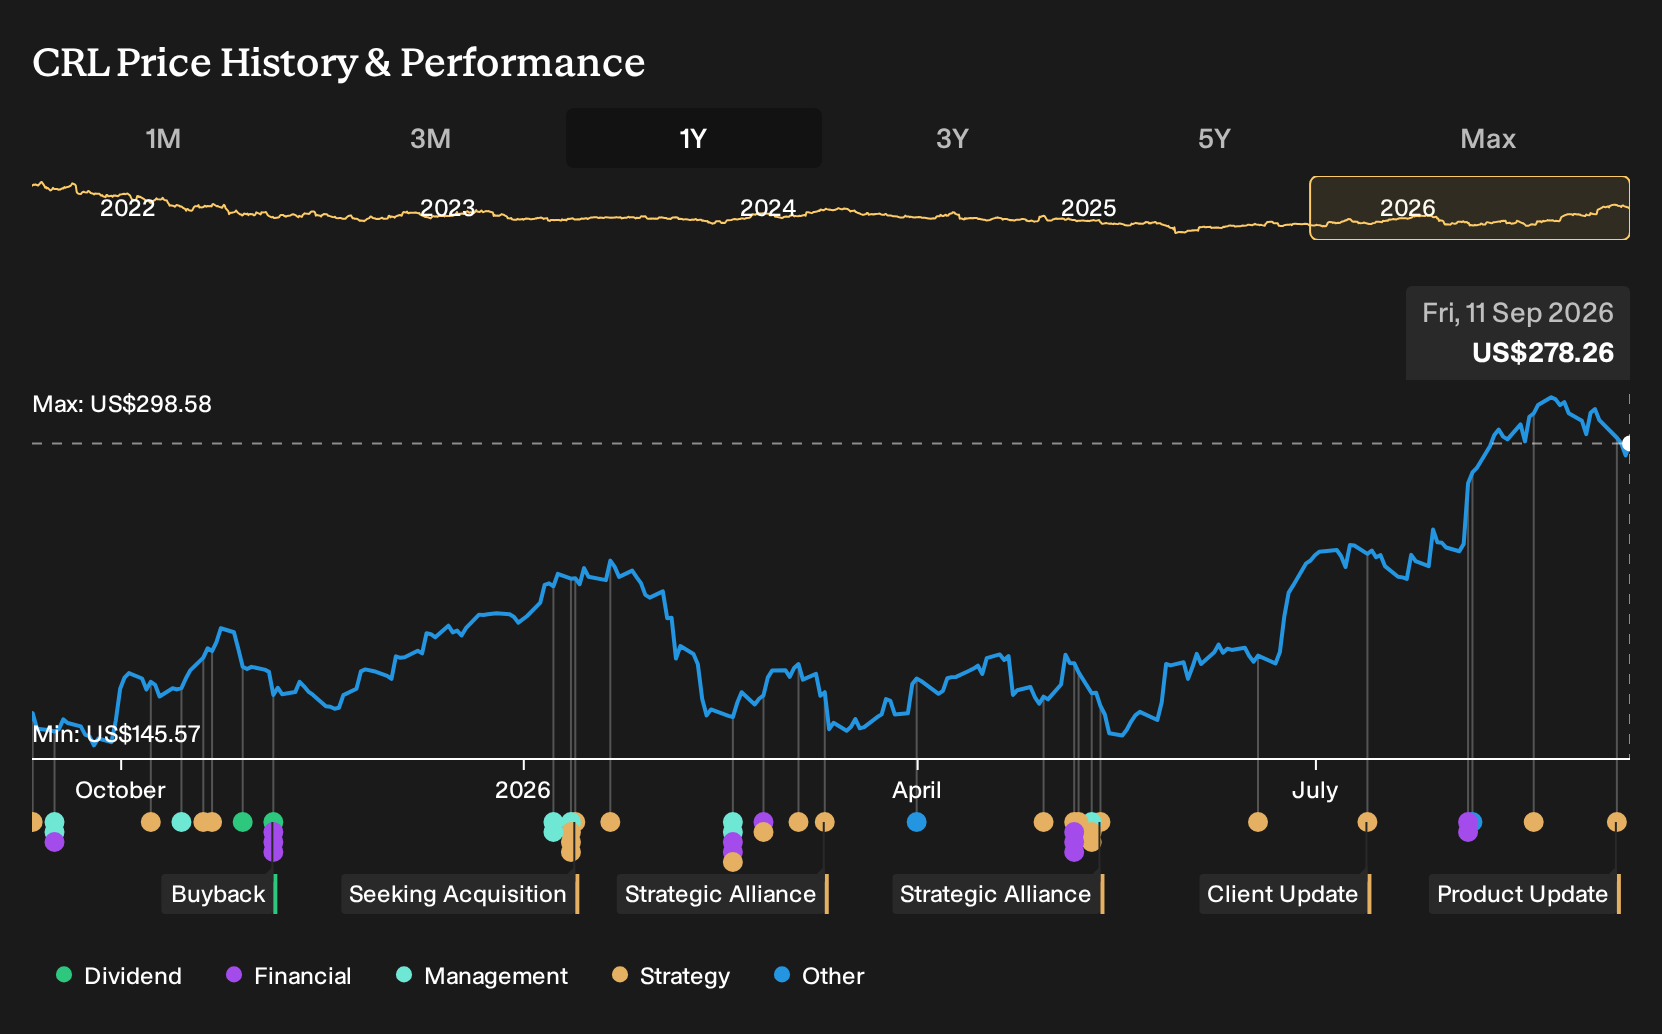Show the Max price history range
1662x1034 pixels.
coord(1488,138)
